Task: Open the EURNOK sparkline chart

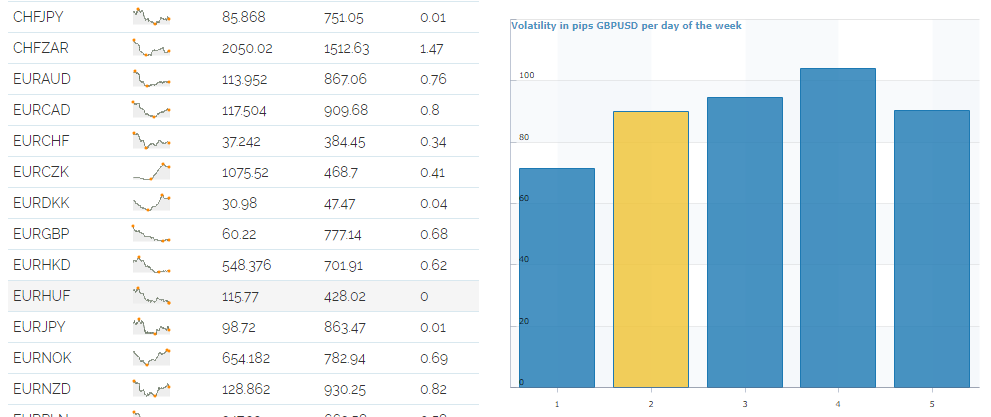Action: coord(152,358)
